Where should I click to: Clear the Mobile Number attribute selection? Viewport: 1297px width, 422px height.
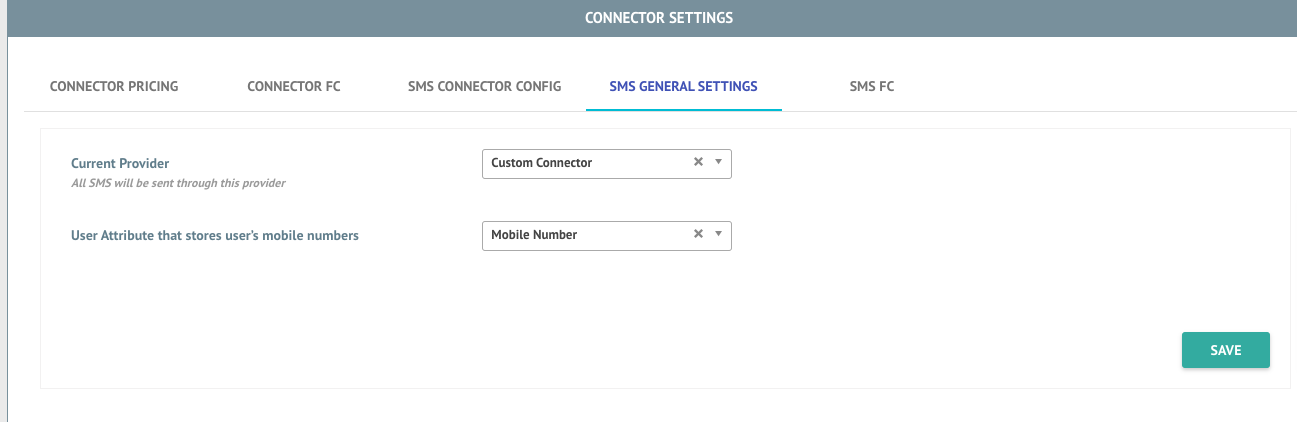click(x=698, y=234)
